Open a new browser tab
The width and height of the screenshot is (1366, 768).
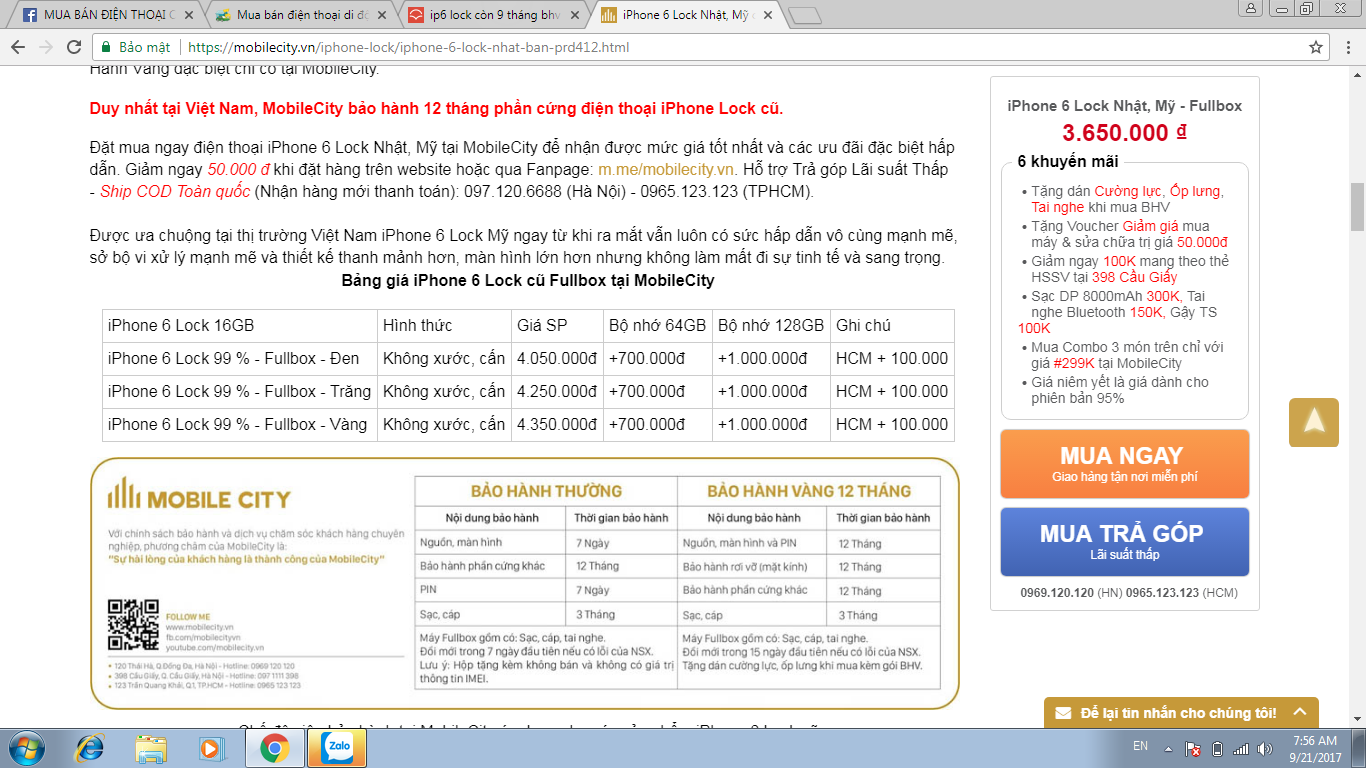(x=805, y=15)
